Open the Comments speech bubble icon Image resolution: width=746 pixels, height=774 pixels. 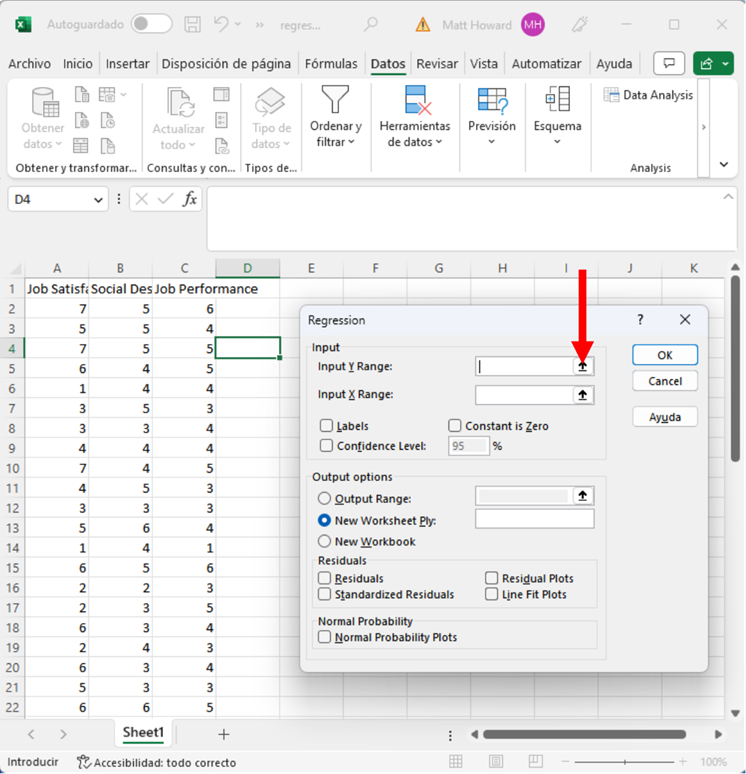[x=669, y=64]
